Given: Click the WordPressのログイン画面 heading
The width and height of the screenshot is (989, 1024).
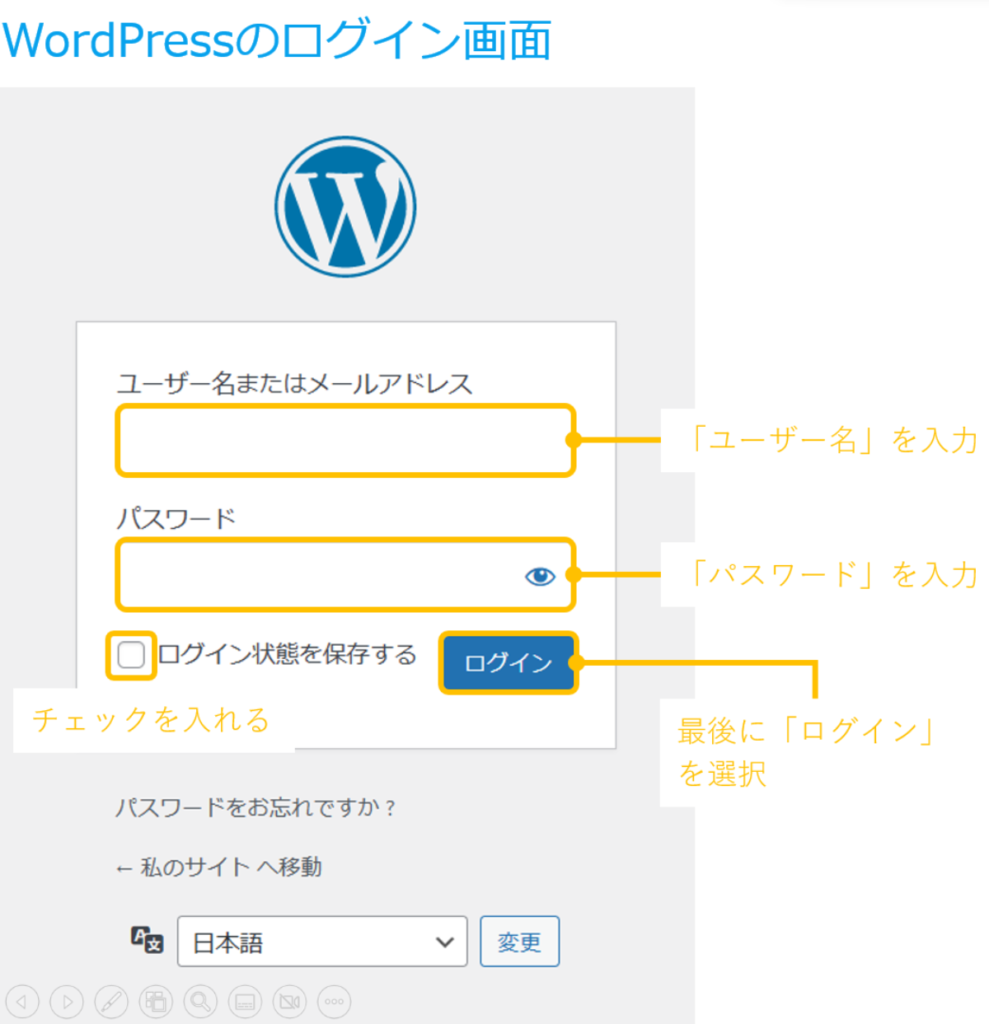Looking at the screenshot, I should [x=277, y=40].
